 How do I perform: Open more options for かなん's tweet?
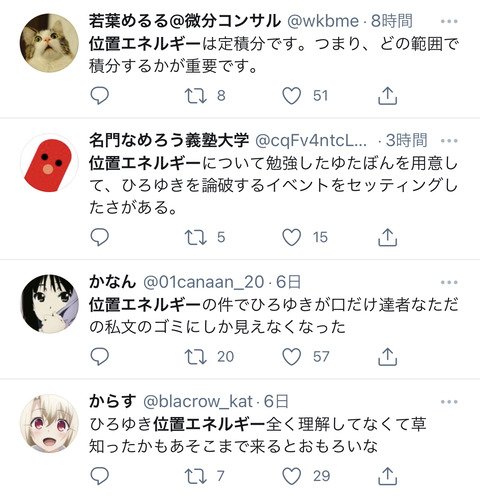[449, 282]
